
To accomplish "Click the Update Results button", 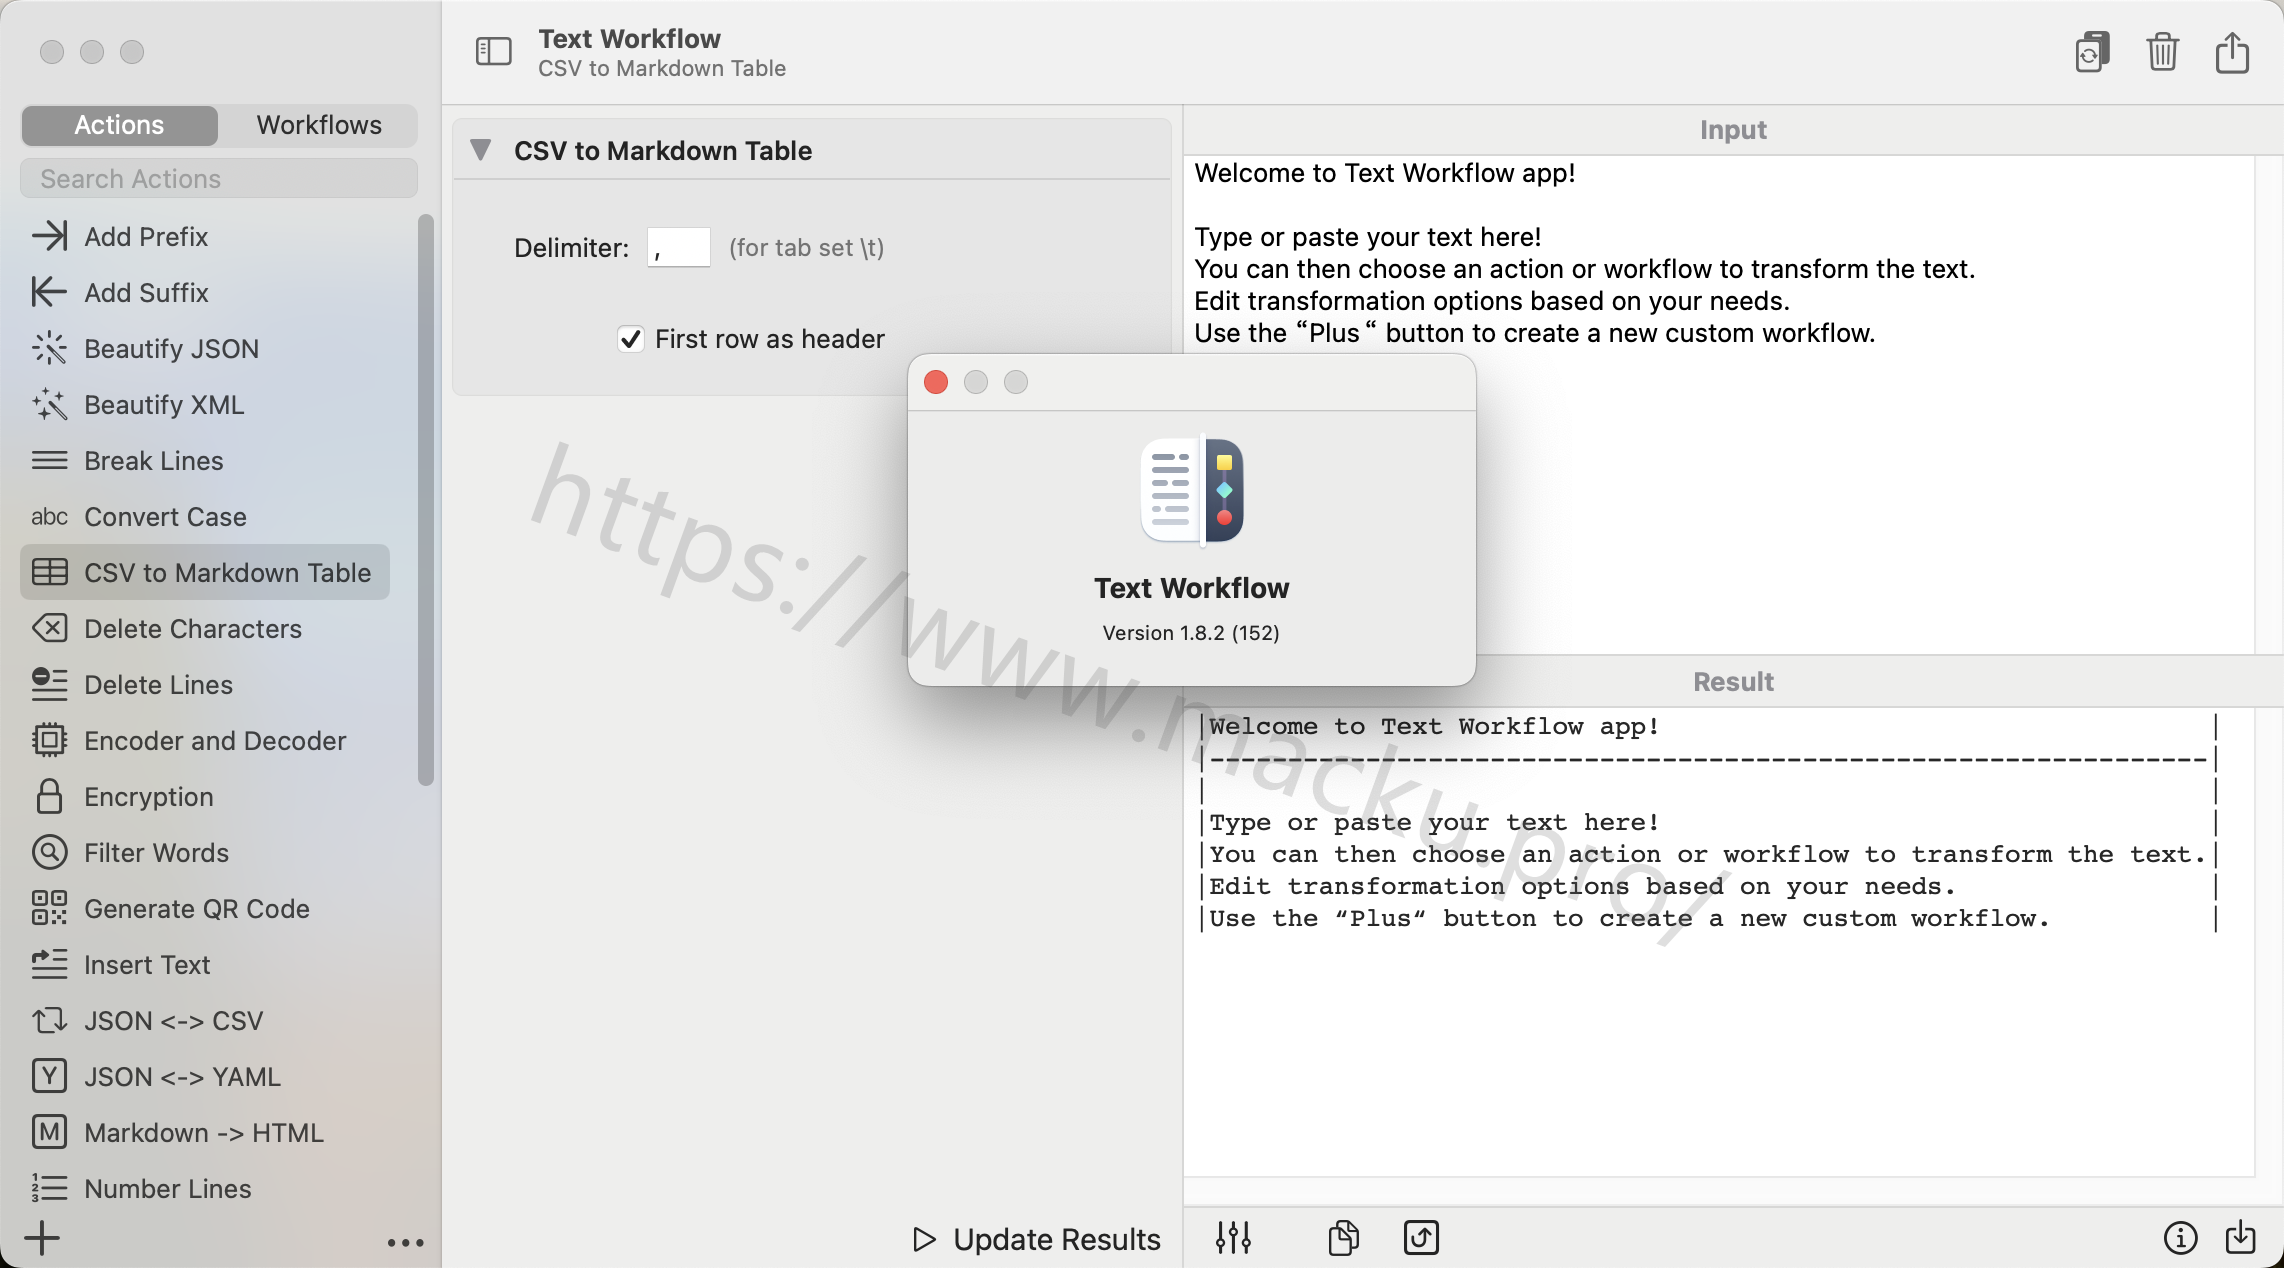I will pos(1036,1239).
